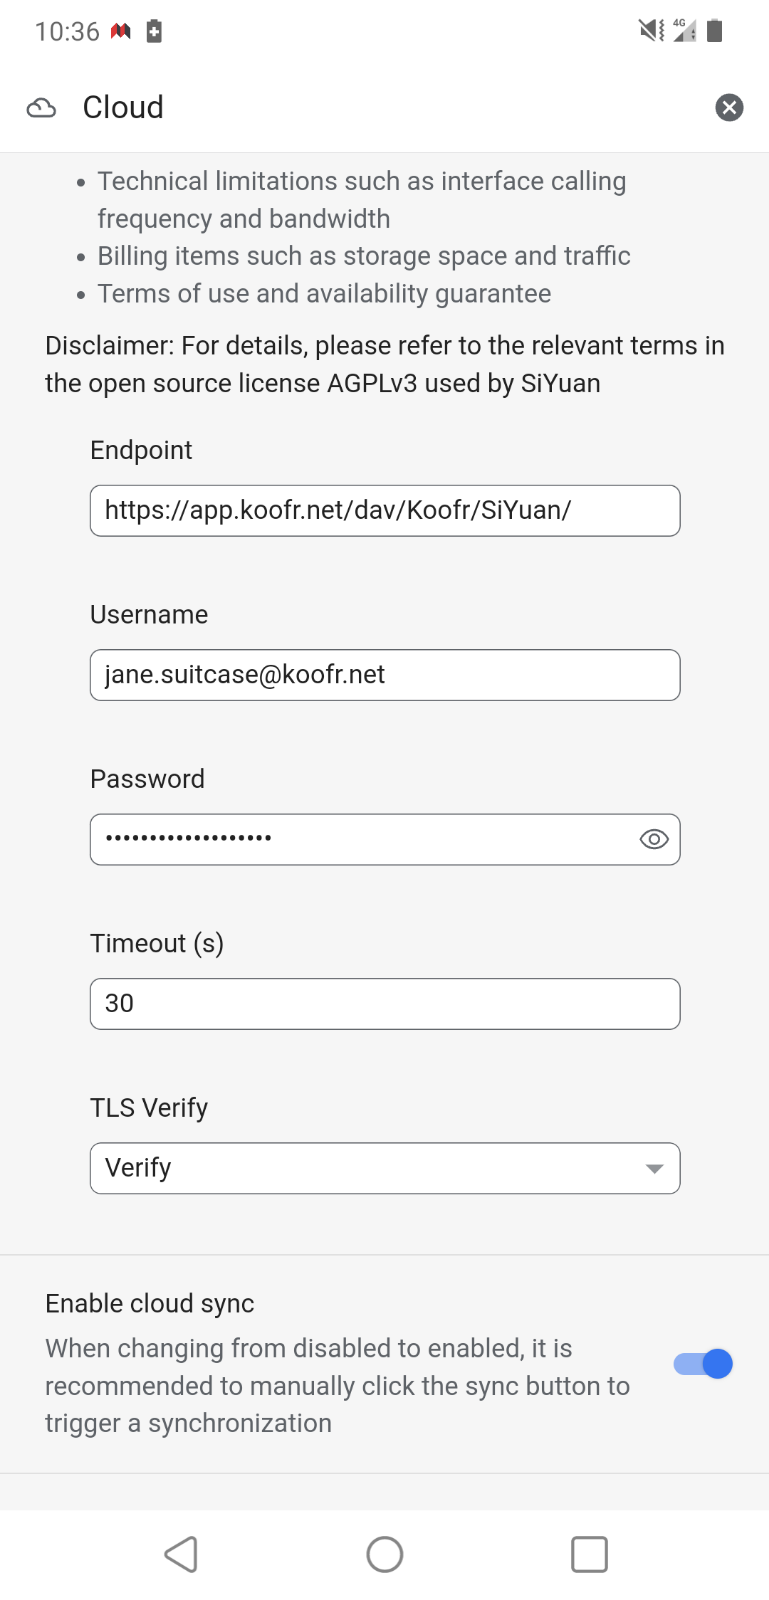Open the battery saver icon in status bar
The image size is (769, 1600).
(155, 30)
